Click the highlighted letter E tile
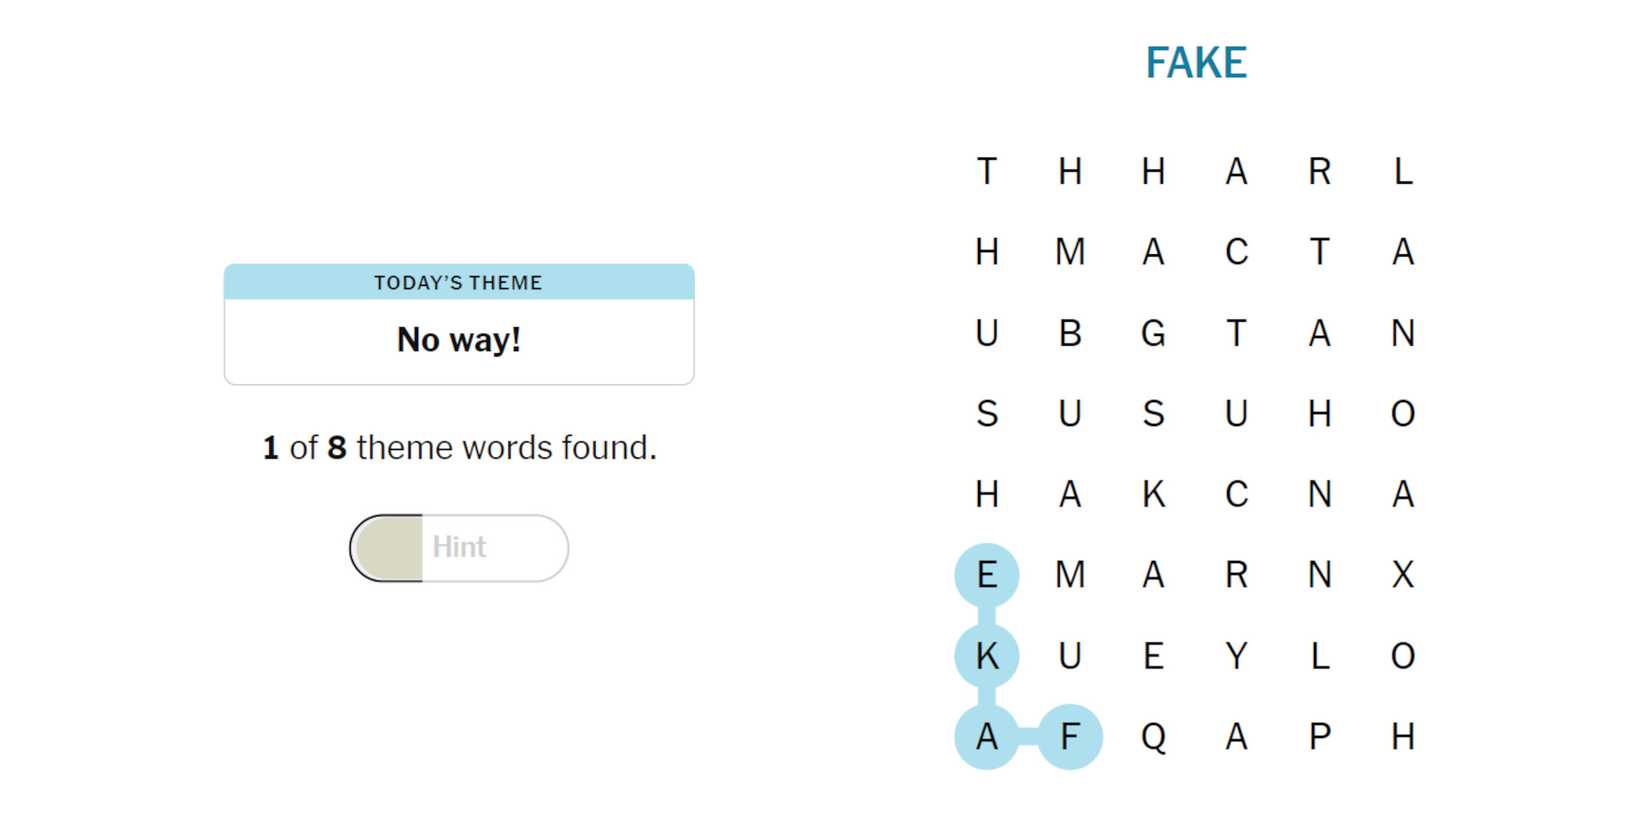 click(x=987, y=575)
